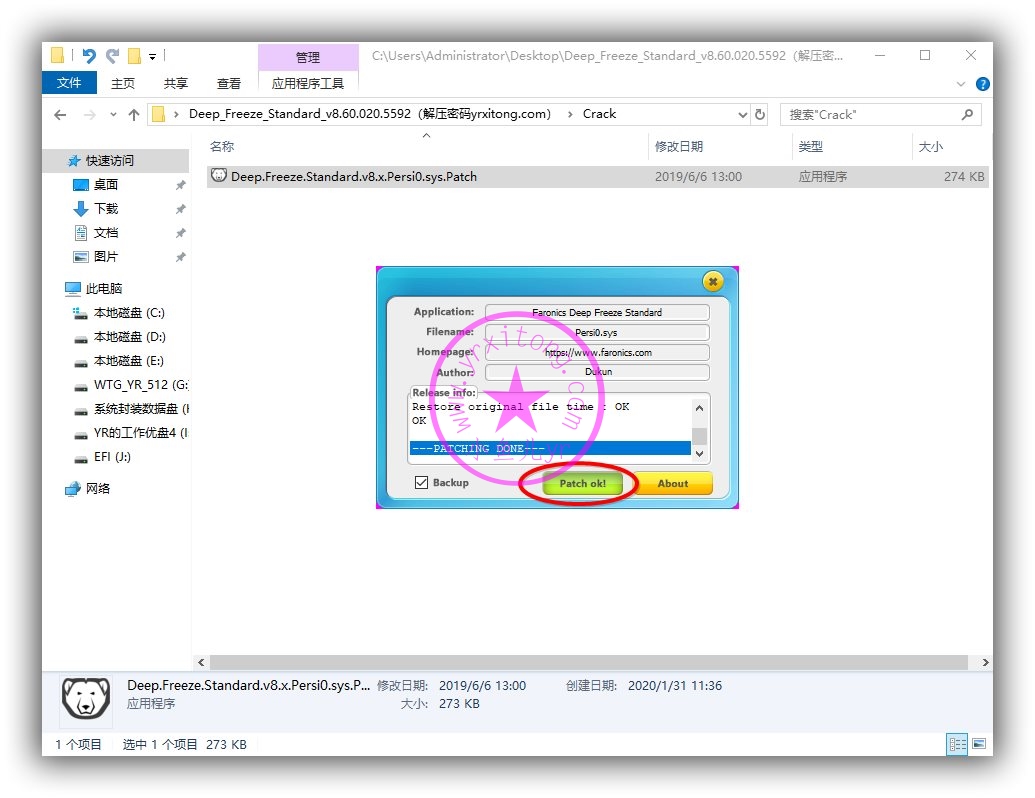1035x798 pixels.
Task: Click the horizontal scrollbar right arrow
Action: tap(984, 662)
